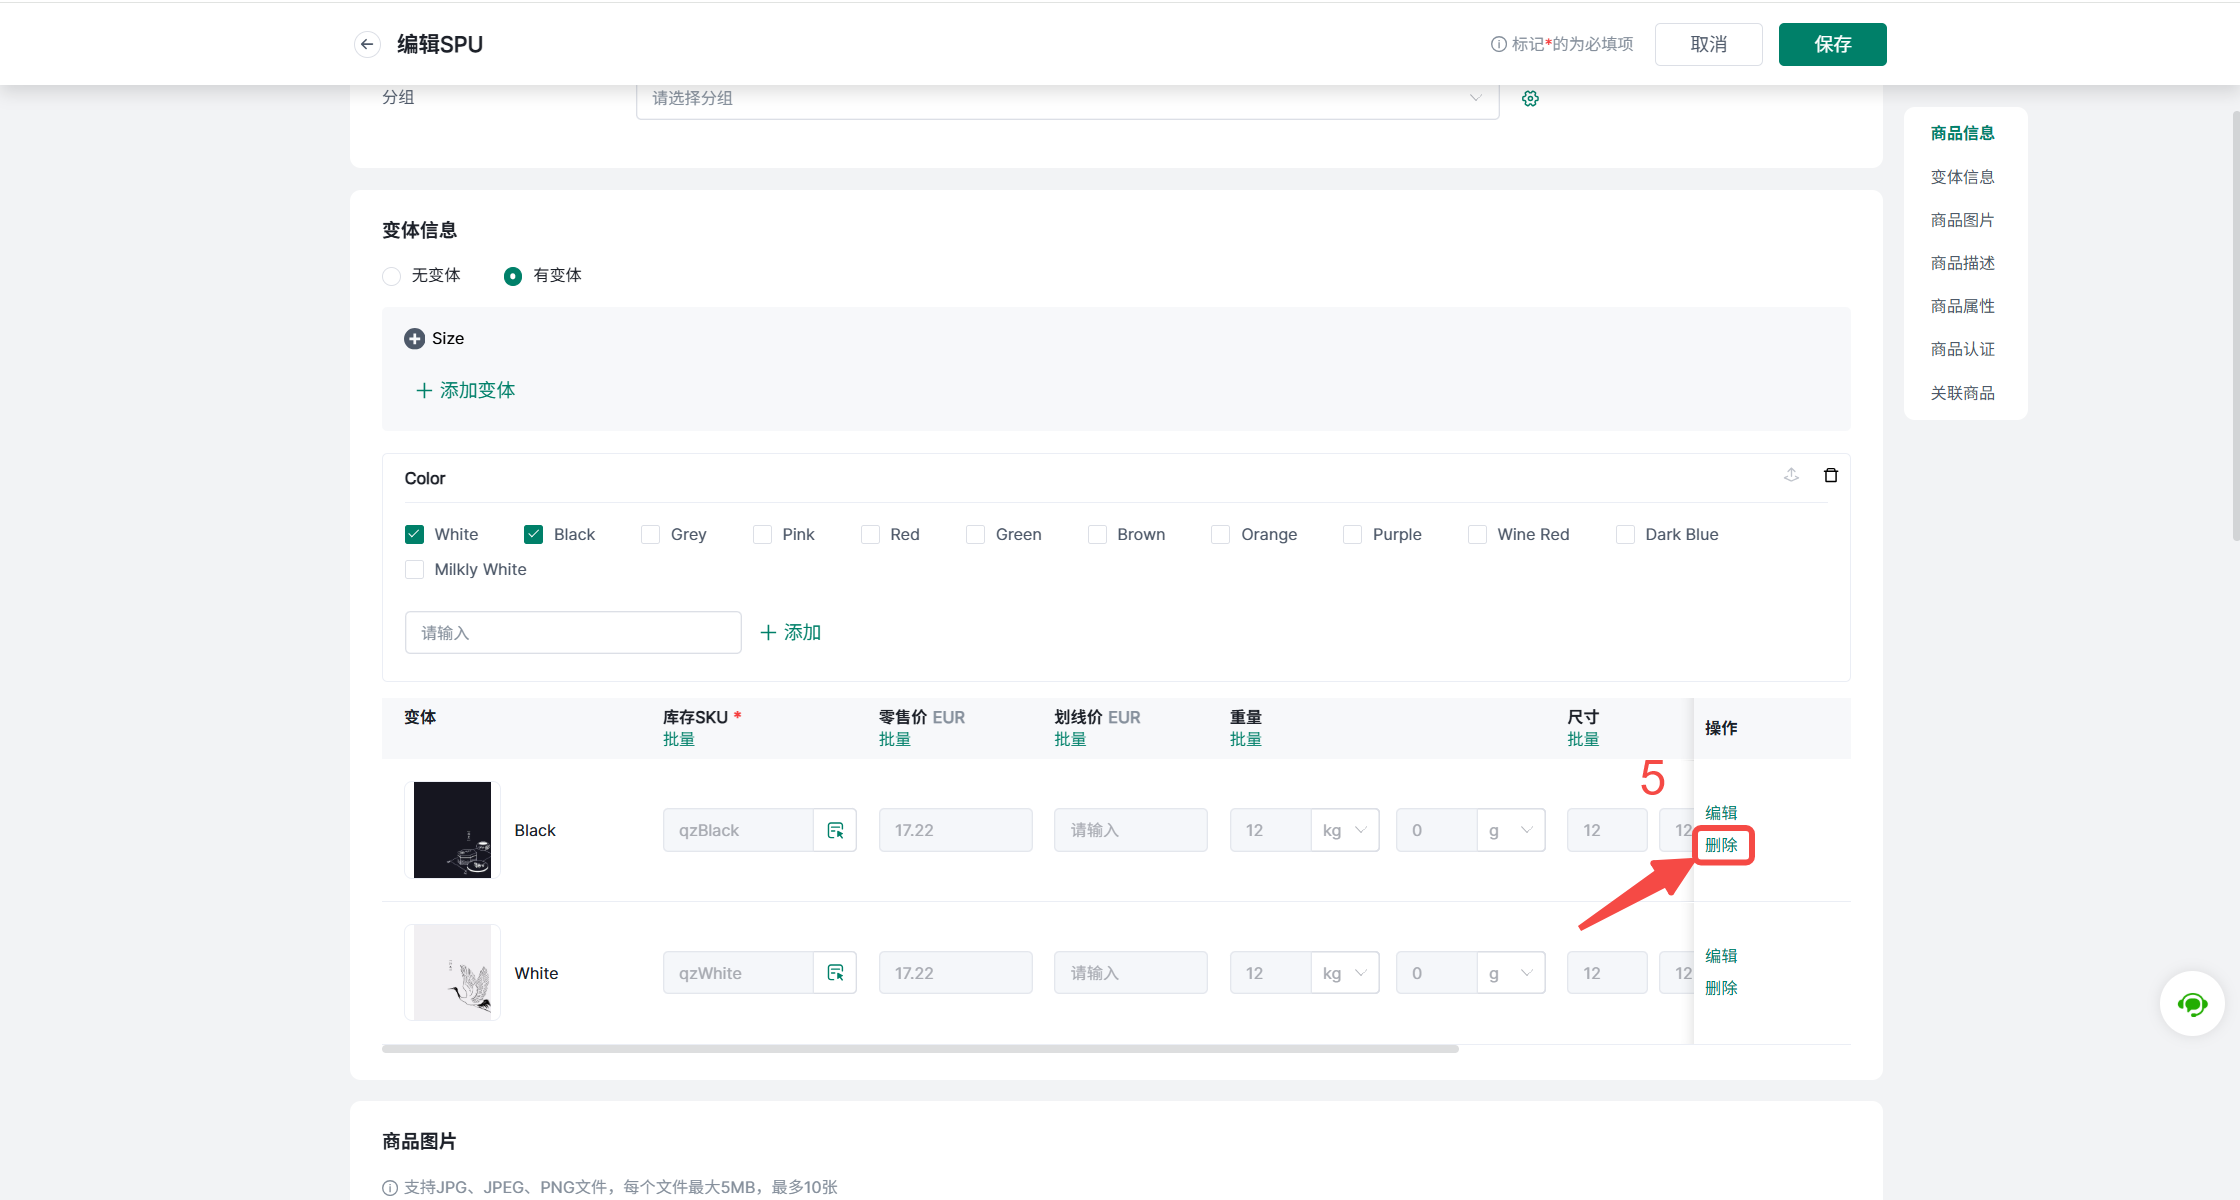Jump to 商品图片 in side navigation
The width and height of the screenshot is (2240, 1200).
click(x=1962, y=220)
